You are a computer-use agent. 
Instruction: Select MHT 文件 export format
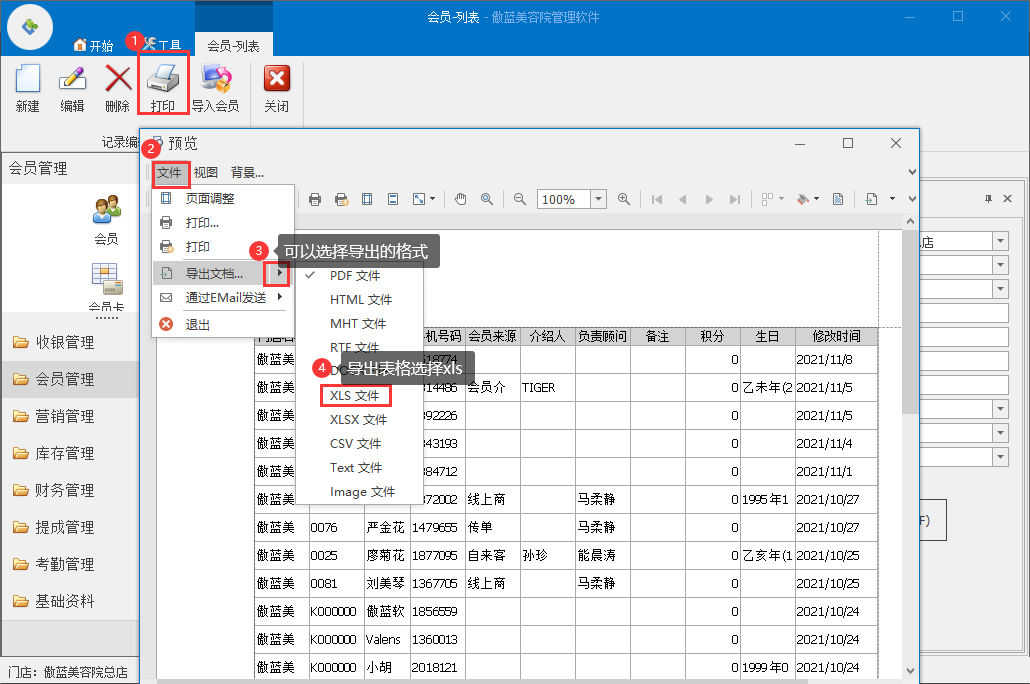coord(359,324)
